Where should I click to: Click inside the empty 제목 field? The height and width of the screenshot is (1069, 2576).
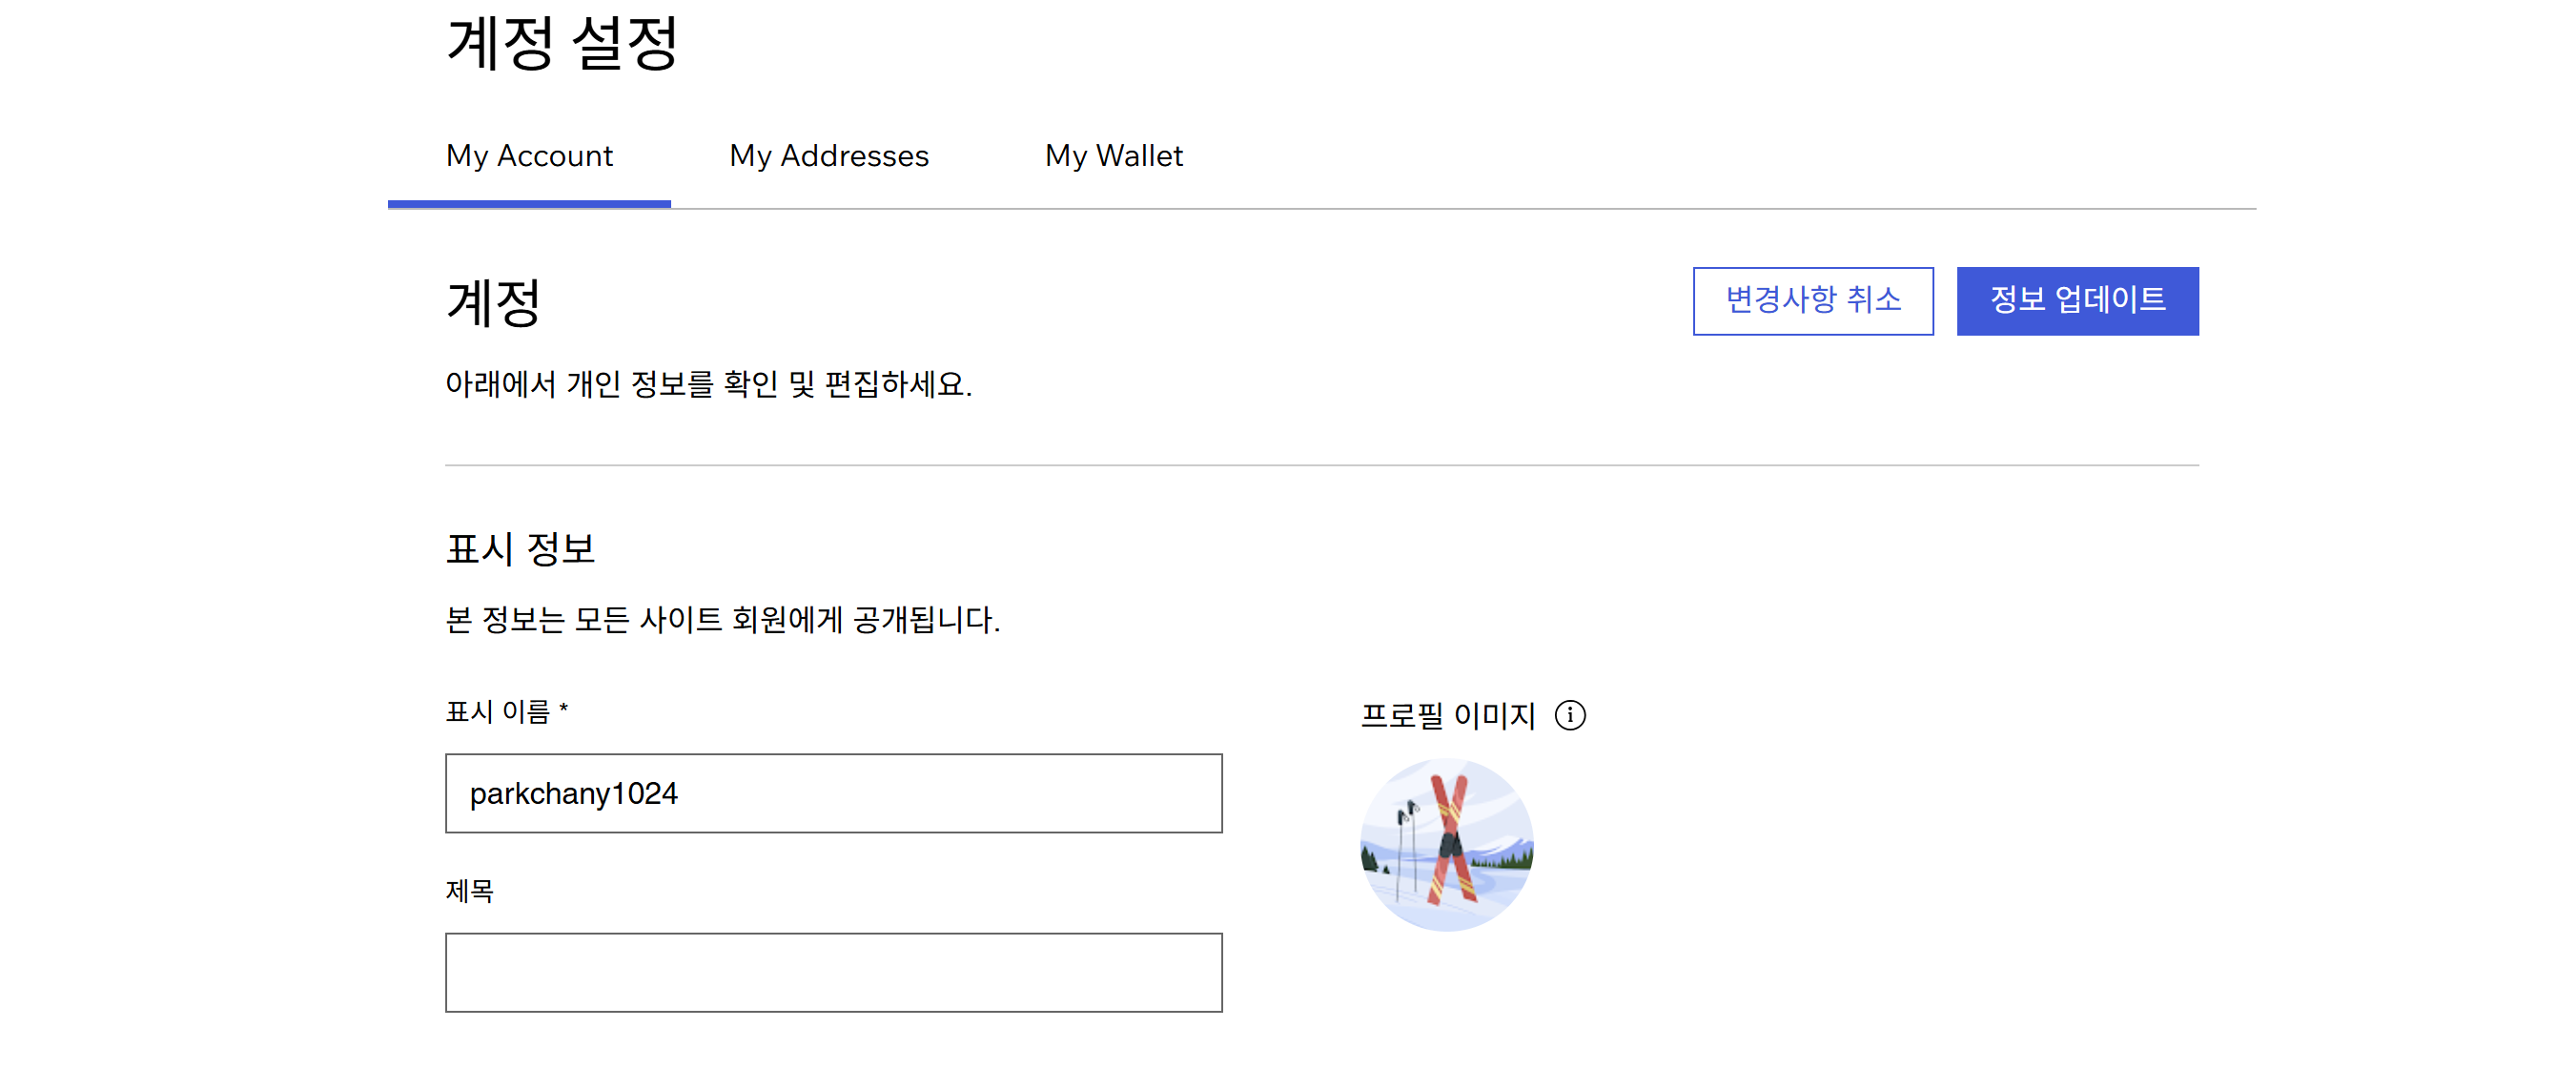pos(833,971)
